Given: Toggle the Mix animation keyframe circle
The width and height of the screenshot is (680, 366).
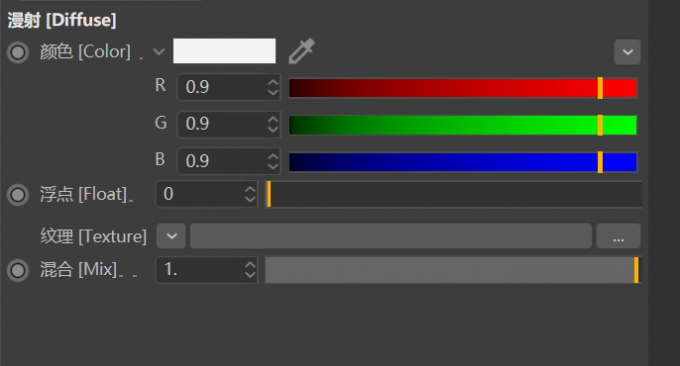Looking at the screenshot, I should point(18,270).
